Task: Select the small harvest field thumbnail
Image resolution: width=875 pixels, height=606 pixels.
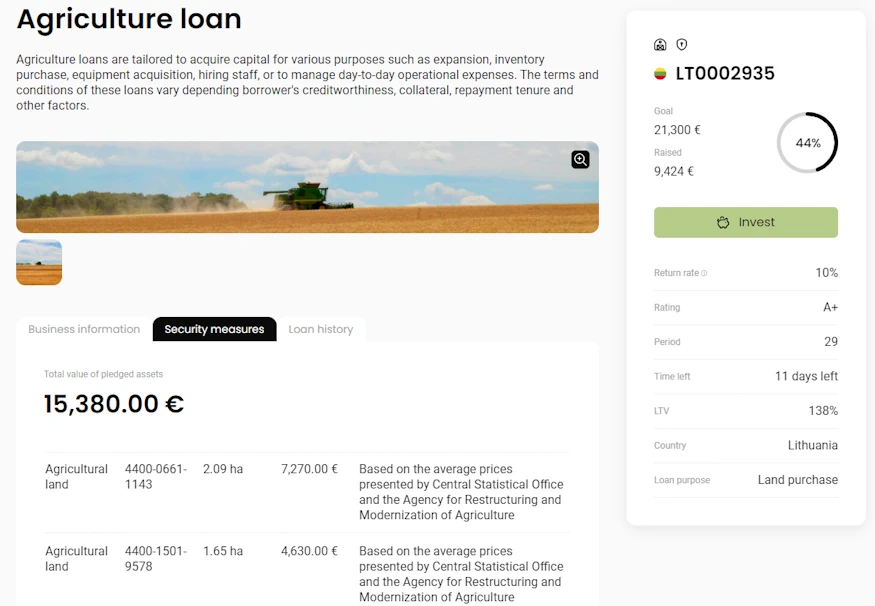Action: 39,262
